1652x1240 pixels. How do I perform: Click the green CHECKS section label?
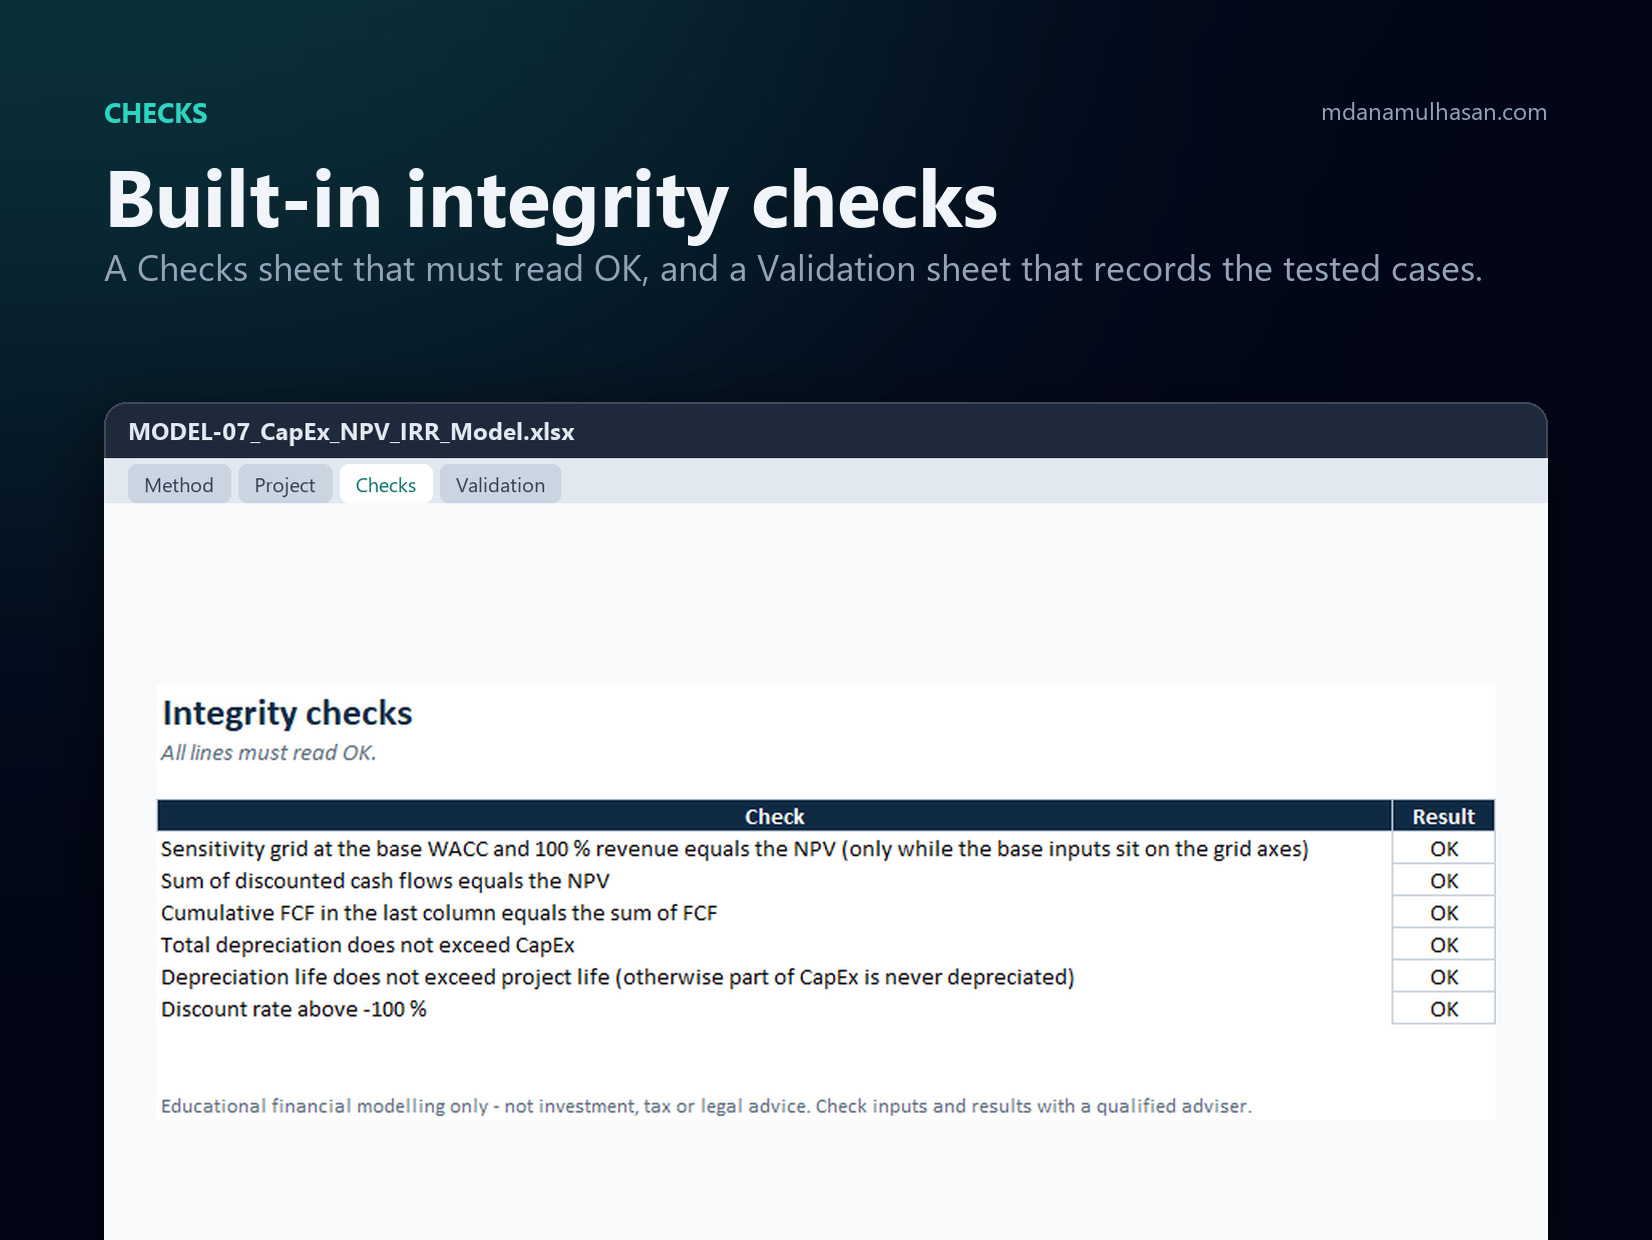pyautogui.click(x=156, y=113)
